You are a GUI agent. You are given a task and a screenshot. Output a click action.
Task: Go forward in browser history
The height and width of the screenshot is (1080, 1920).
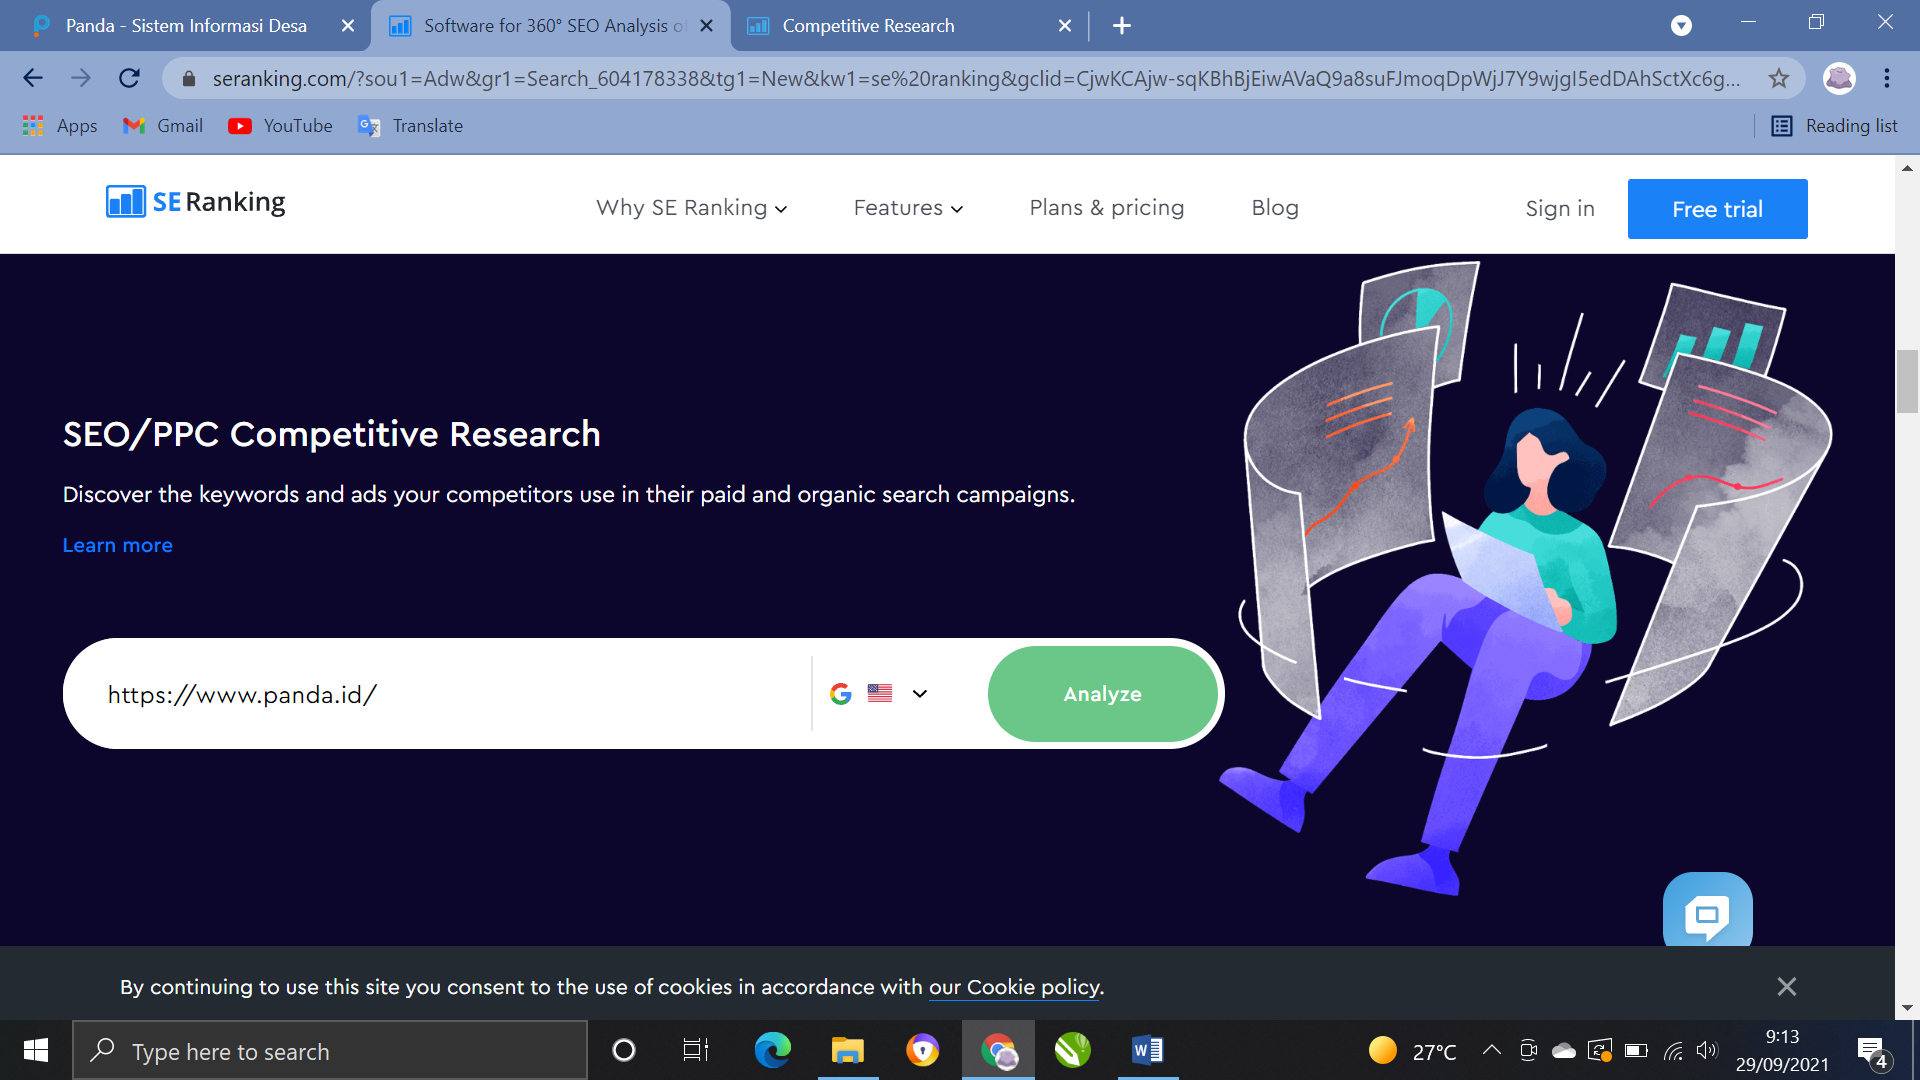[x=81, y=78]
